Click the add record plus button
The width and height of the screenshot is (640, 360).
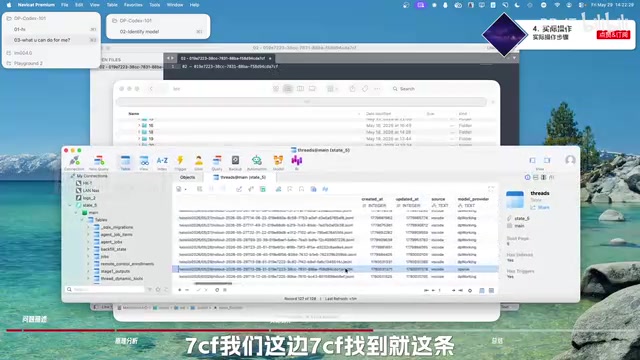click(x=180, y=290)
